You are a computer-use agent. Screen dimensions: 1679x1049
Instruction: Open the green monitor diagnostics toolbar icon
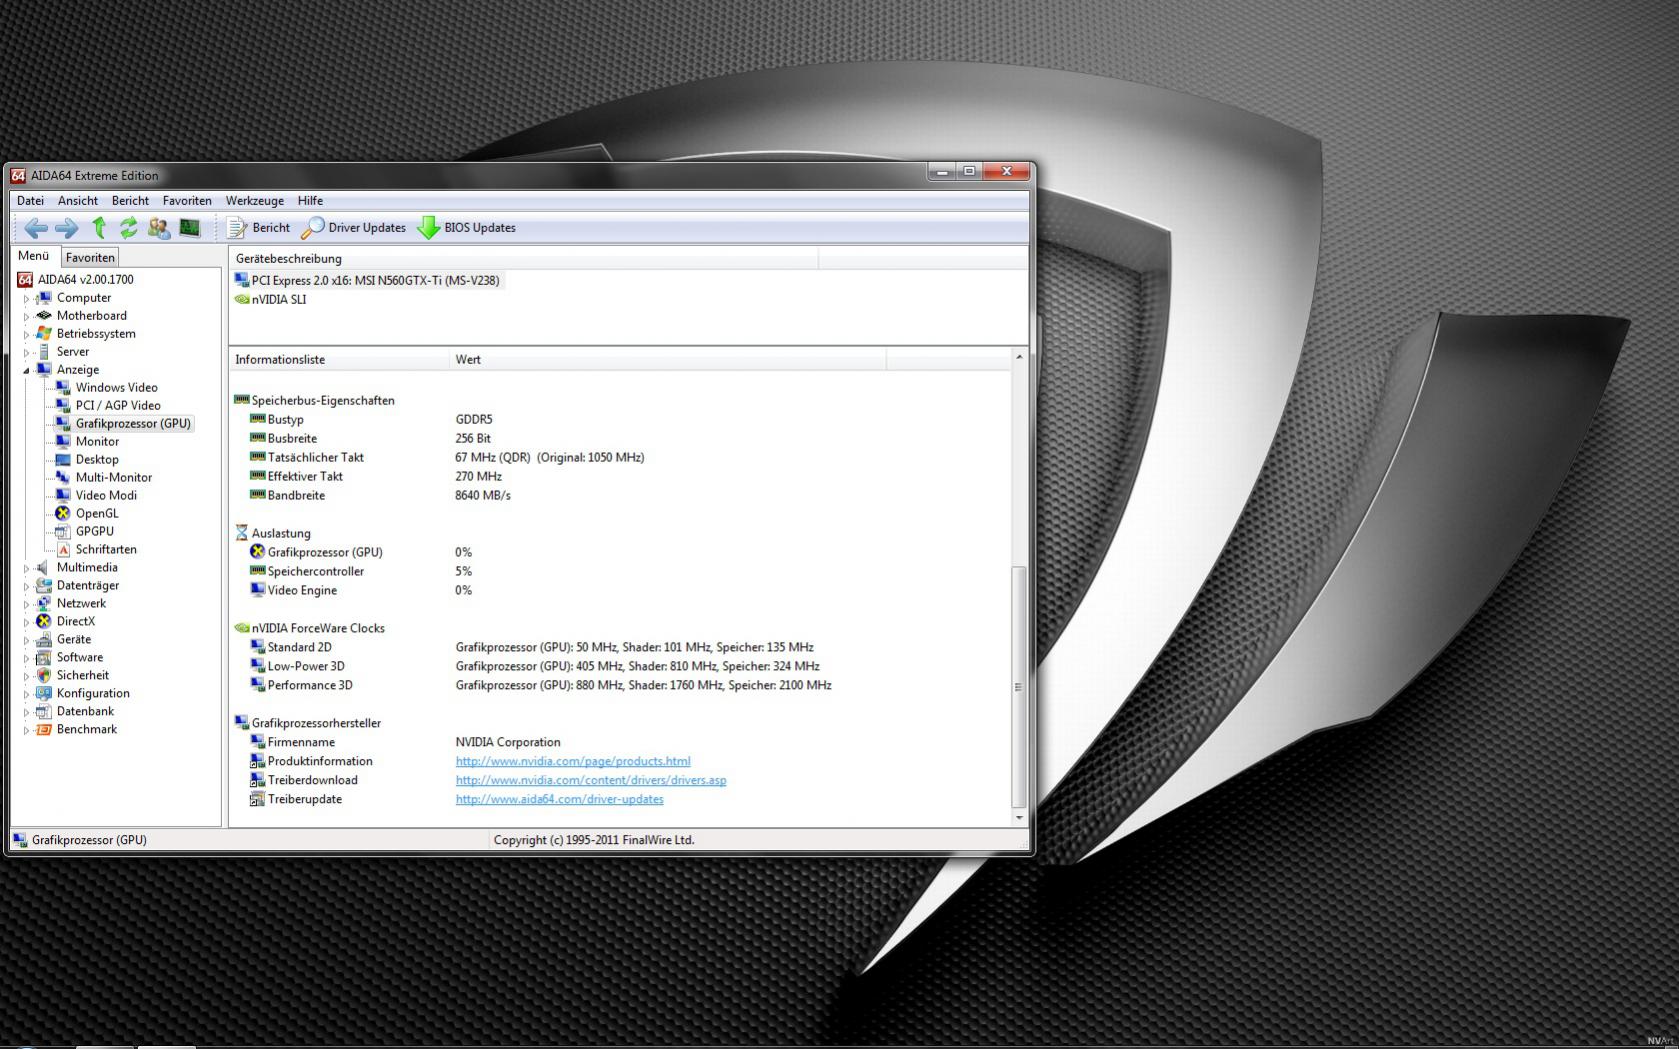coord(189,228)
